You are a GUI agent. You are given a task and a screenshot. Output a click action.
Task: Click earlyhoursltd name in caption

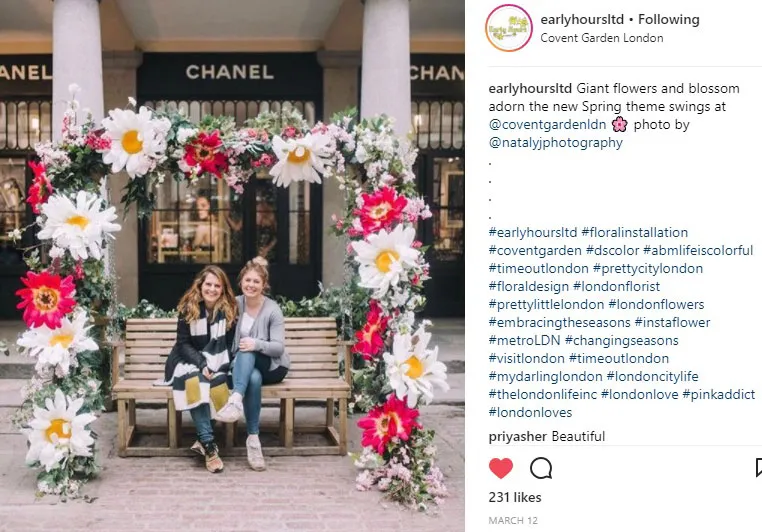click(530, 89)
